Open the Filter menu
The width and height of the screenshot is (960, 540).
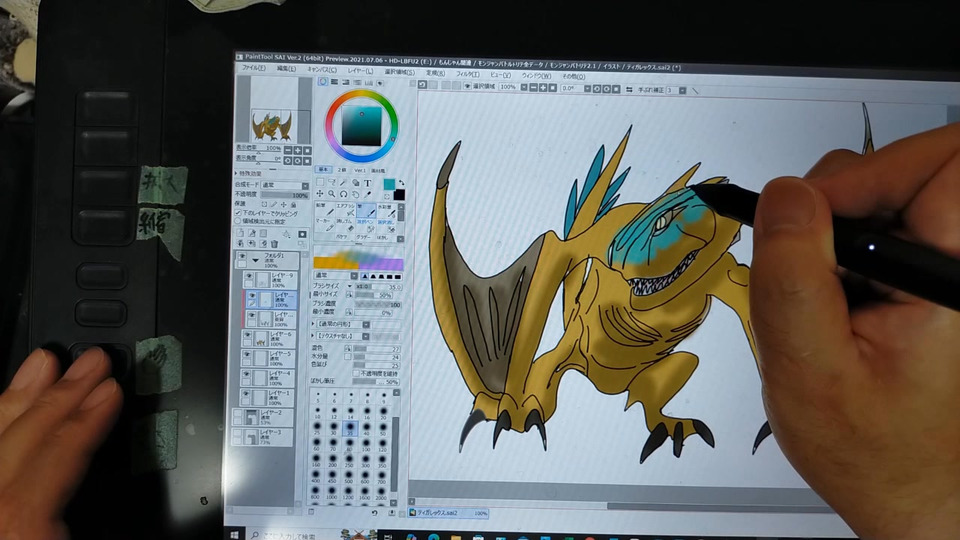click(468, 73)
